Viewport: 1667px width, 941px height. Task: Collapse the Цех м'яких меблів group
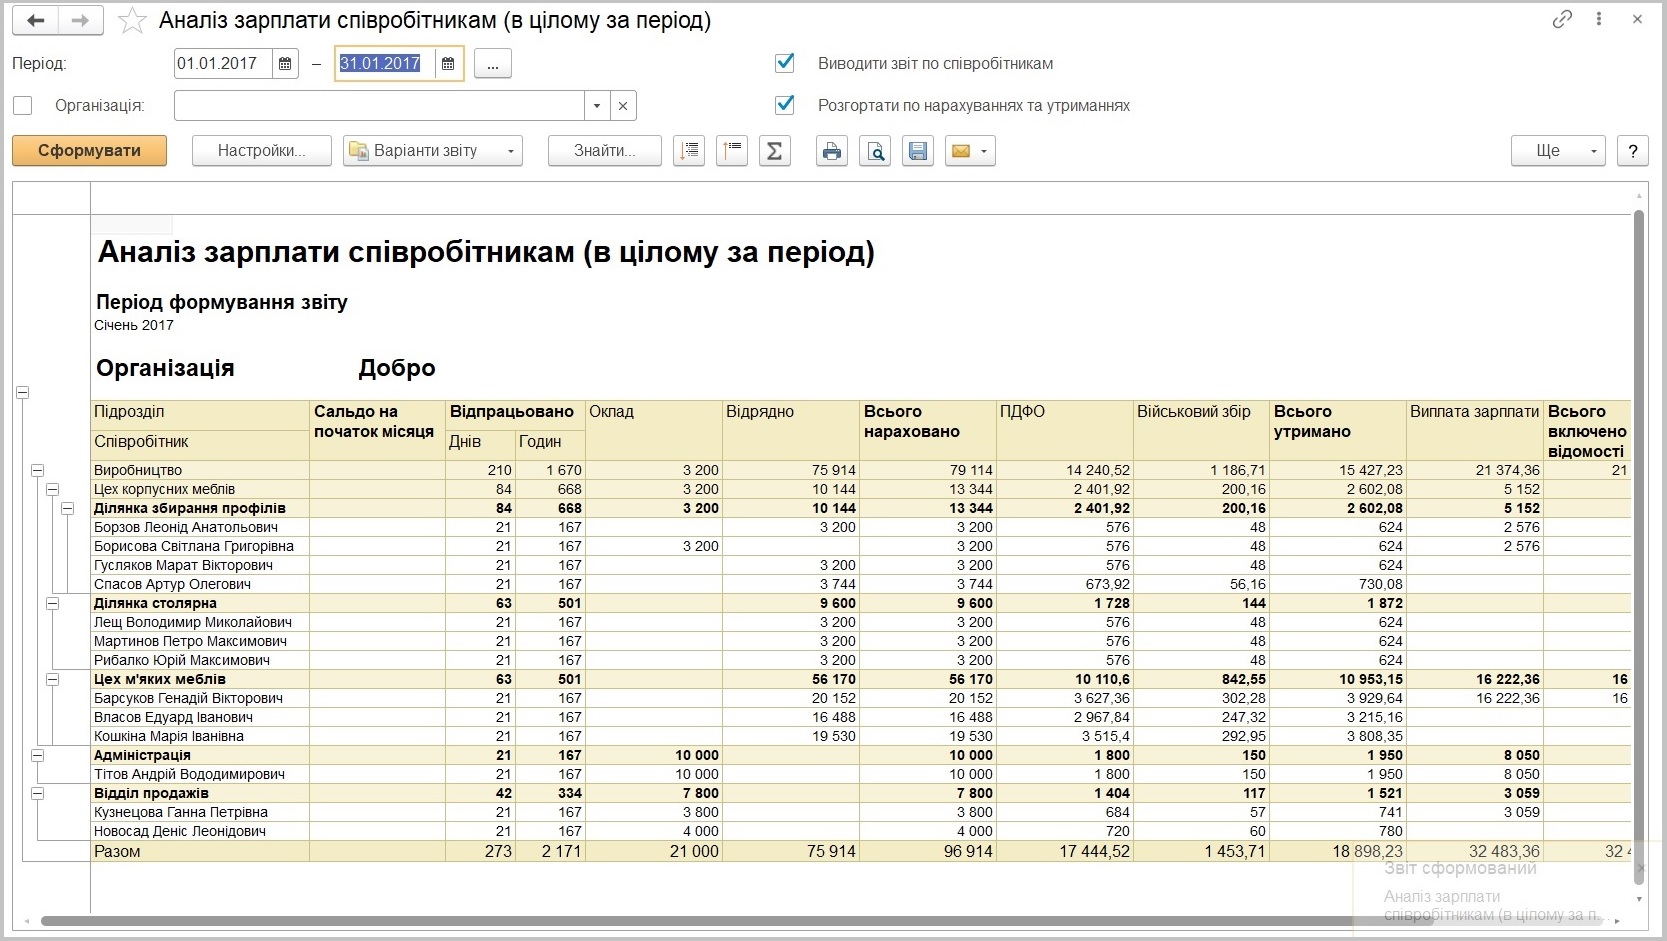(x=52, y=679)
